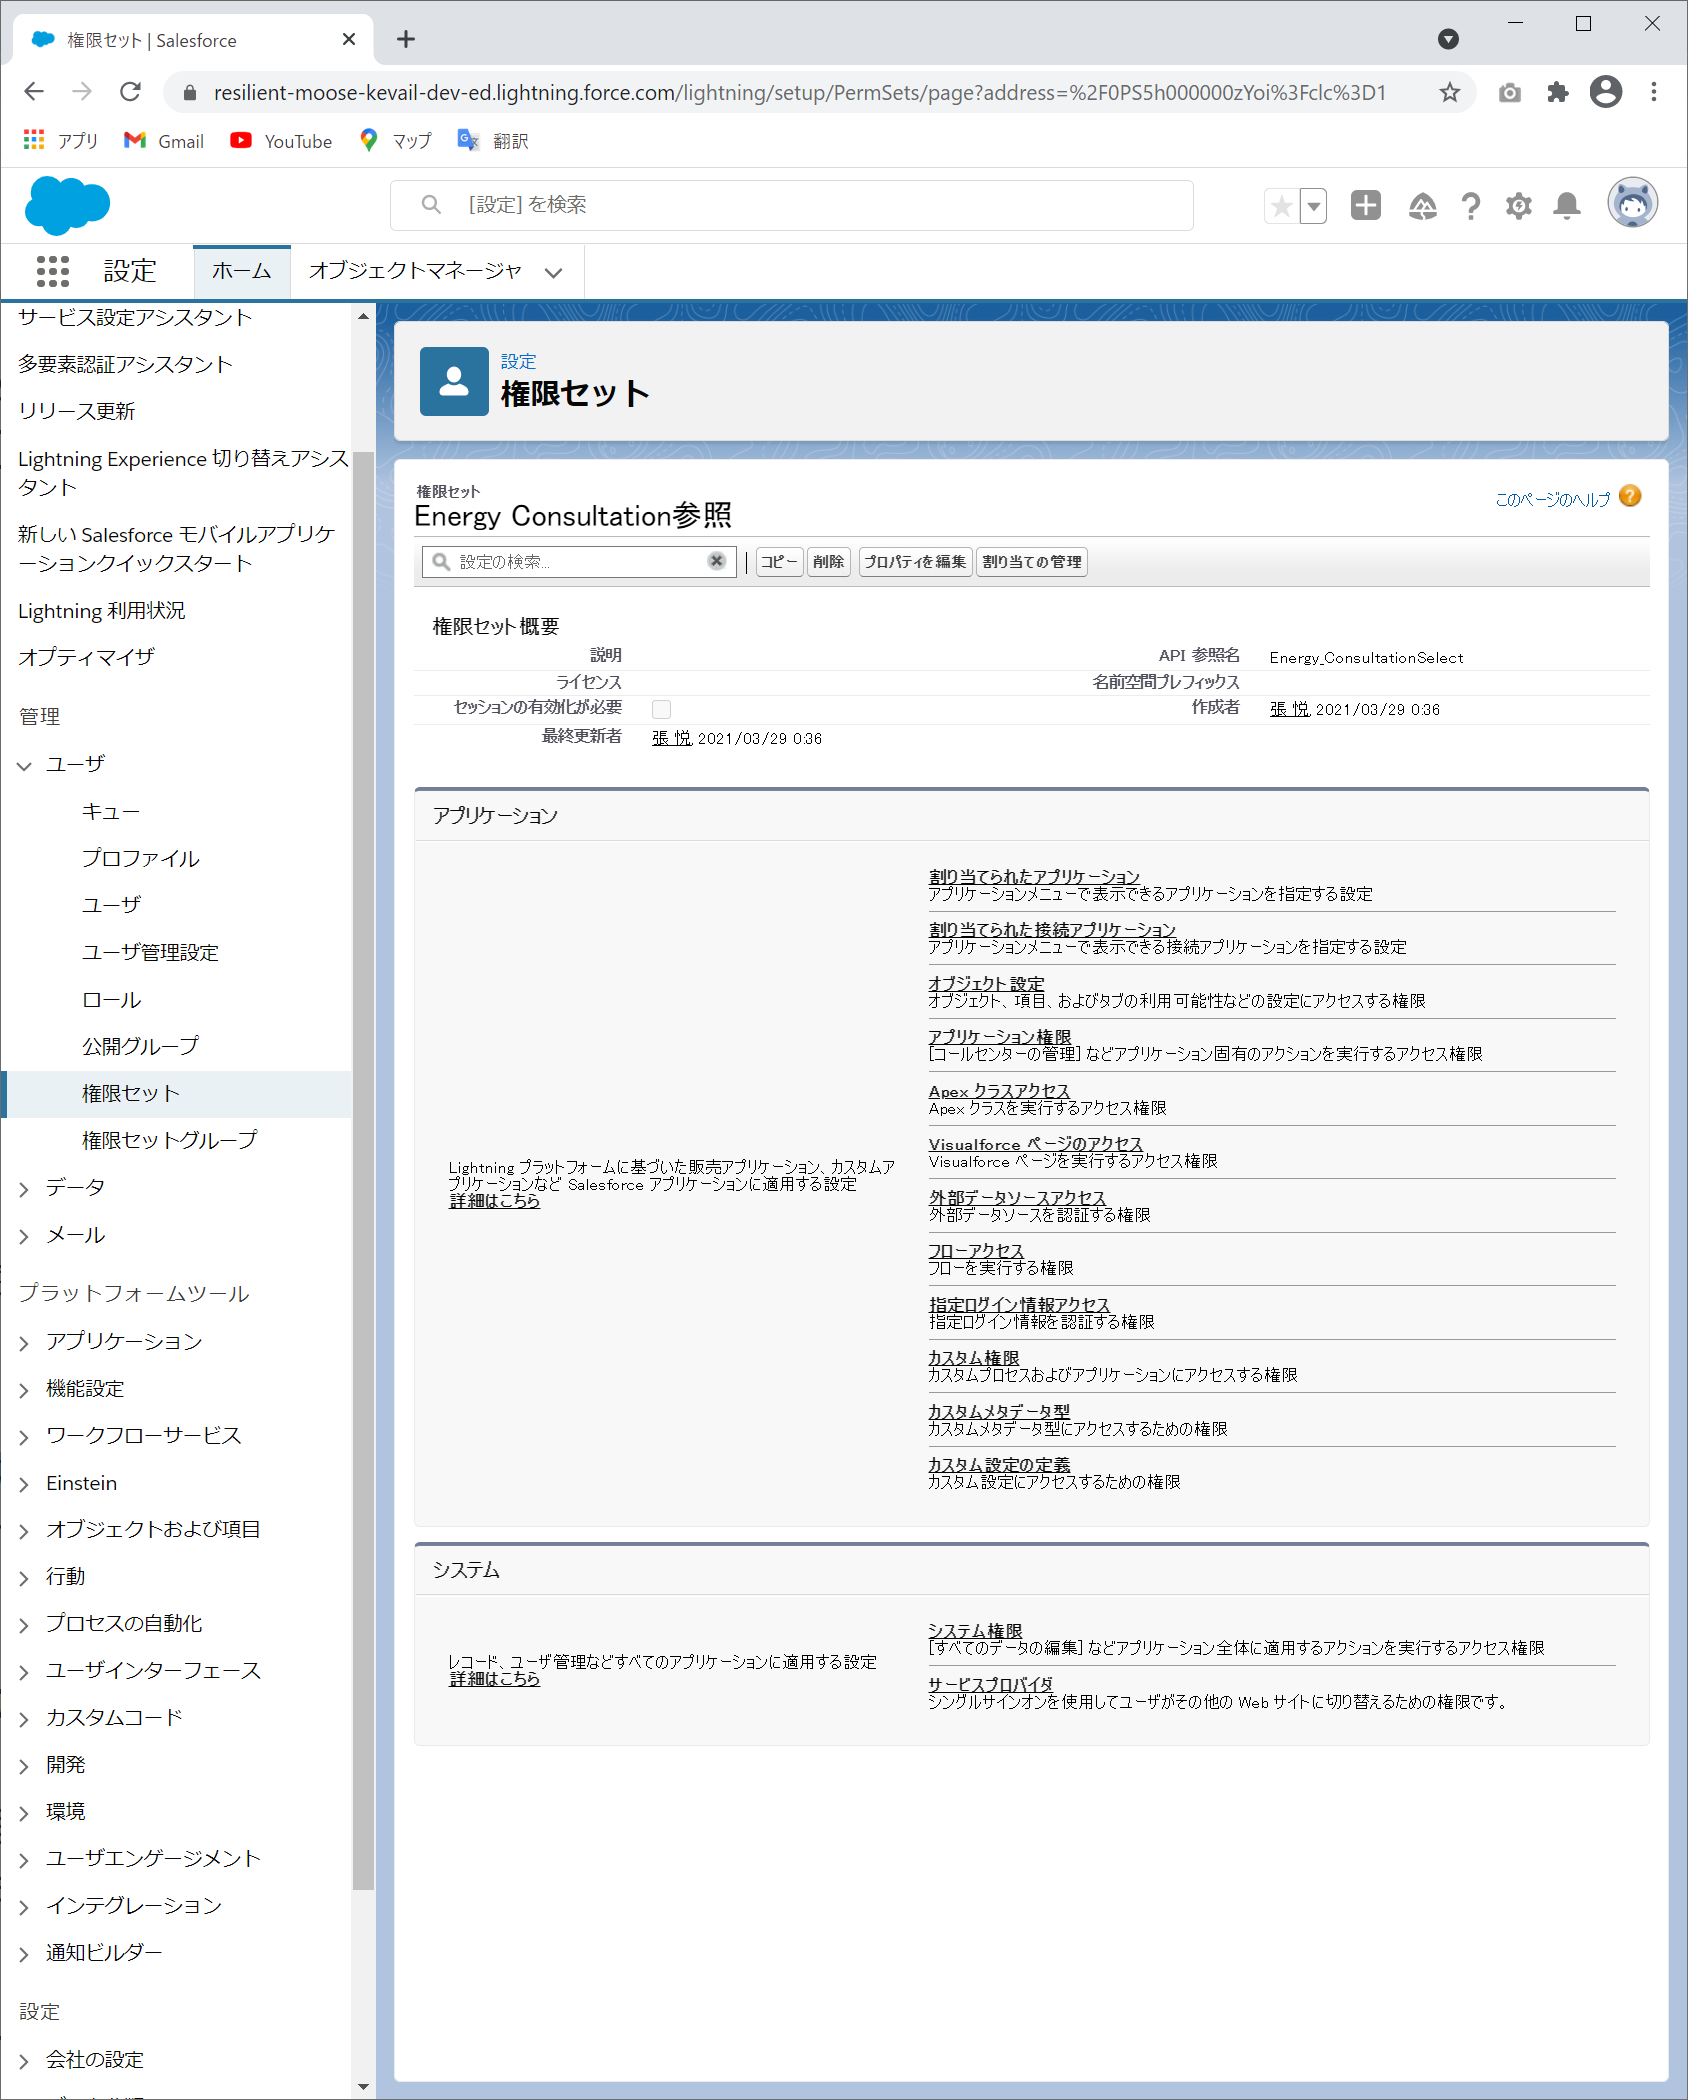Toggle the セッションの有効化が必要 checkbox
1688x2100 pixels.
click(661, 709)
